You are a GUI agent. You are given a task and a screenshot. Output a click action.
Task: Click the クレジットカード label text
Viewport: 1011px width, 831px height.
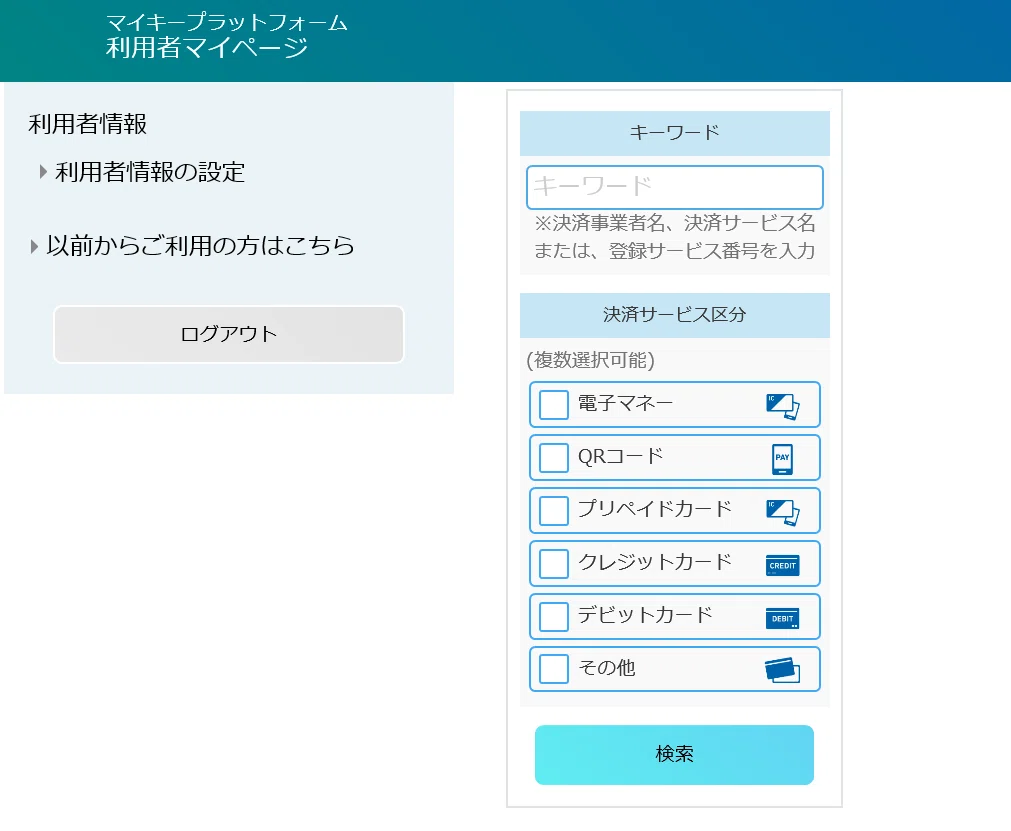654,562
